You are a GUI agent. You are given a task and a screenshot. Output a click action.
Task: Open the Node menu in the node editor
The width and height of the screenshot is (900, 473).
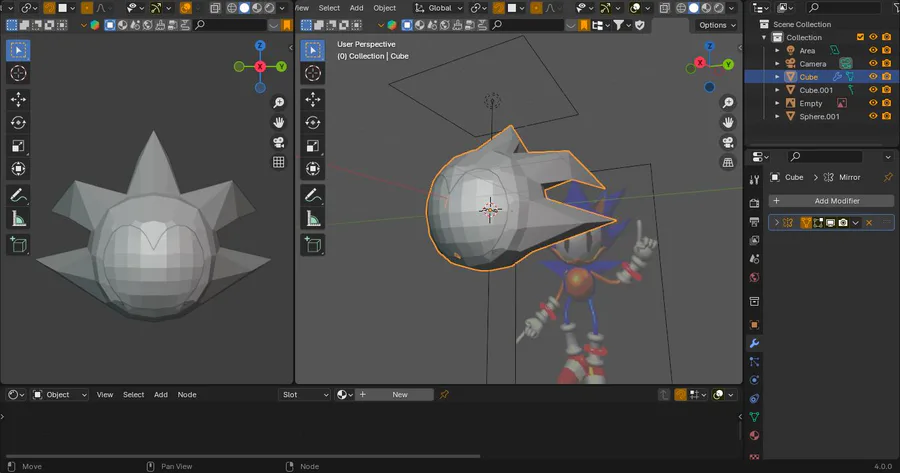(187, 395)
